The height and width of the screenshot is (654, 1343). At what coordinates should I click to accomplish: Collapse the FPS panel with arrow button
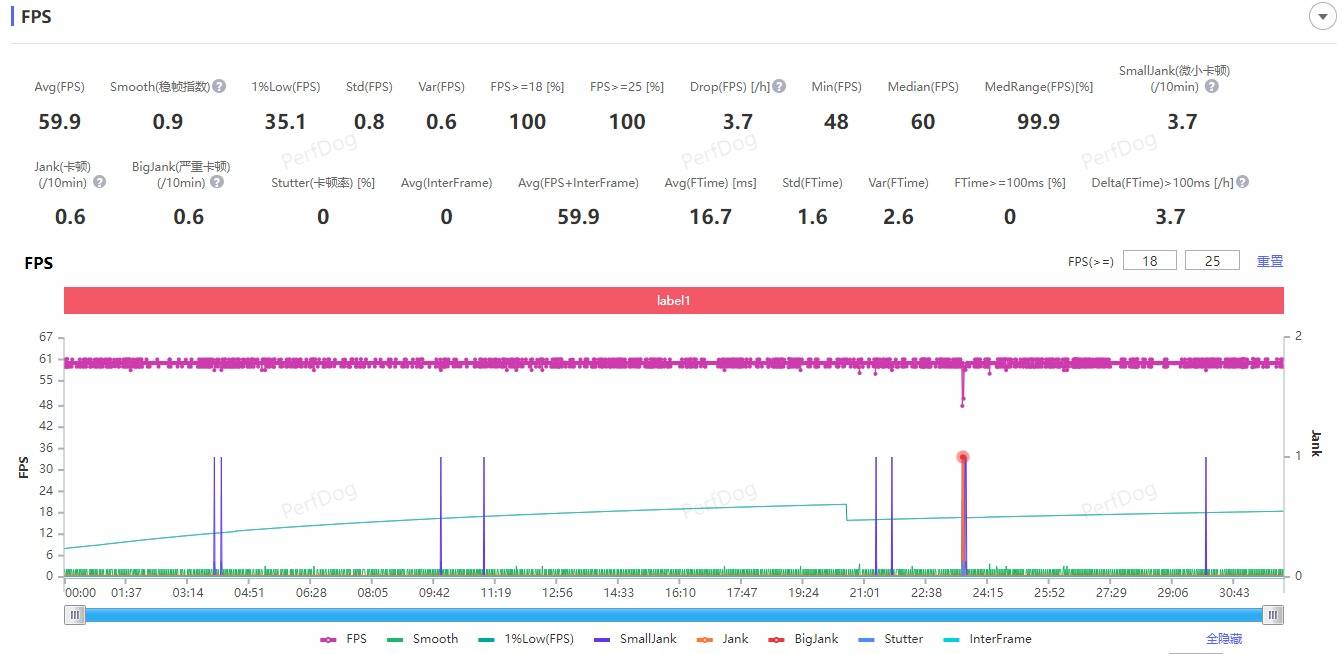(1322, 16)
